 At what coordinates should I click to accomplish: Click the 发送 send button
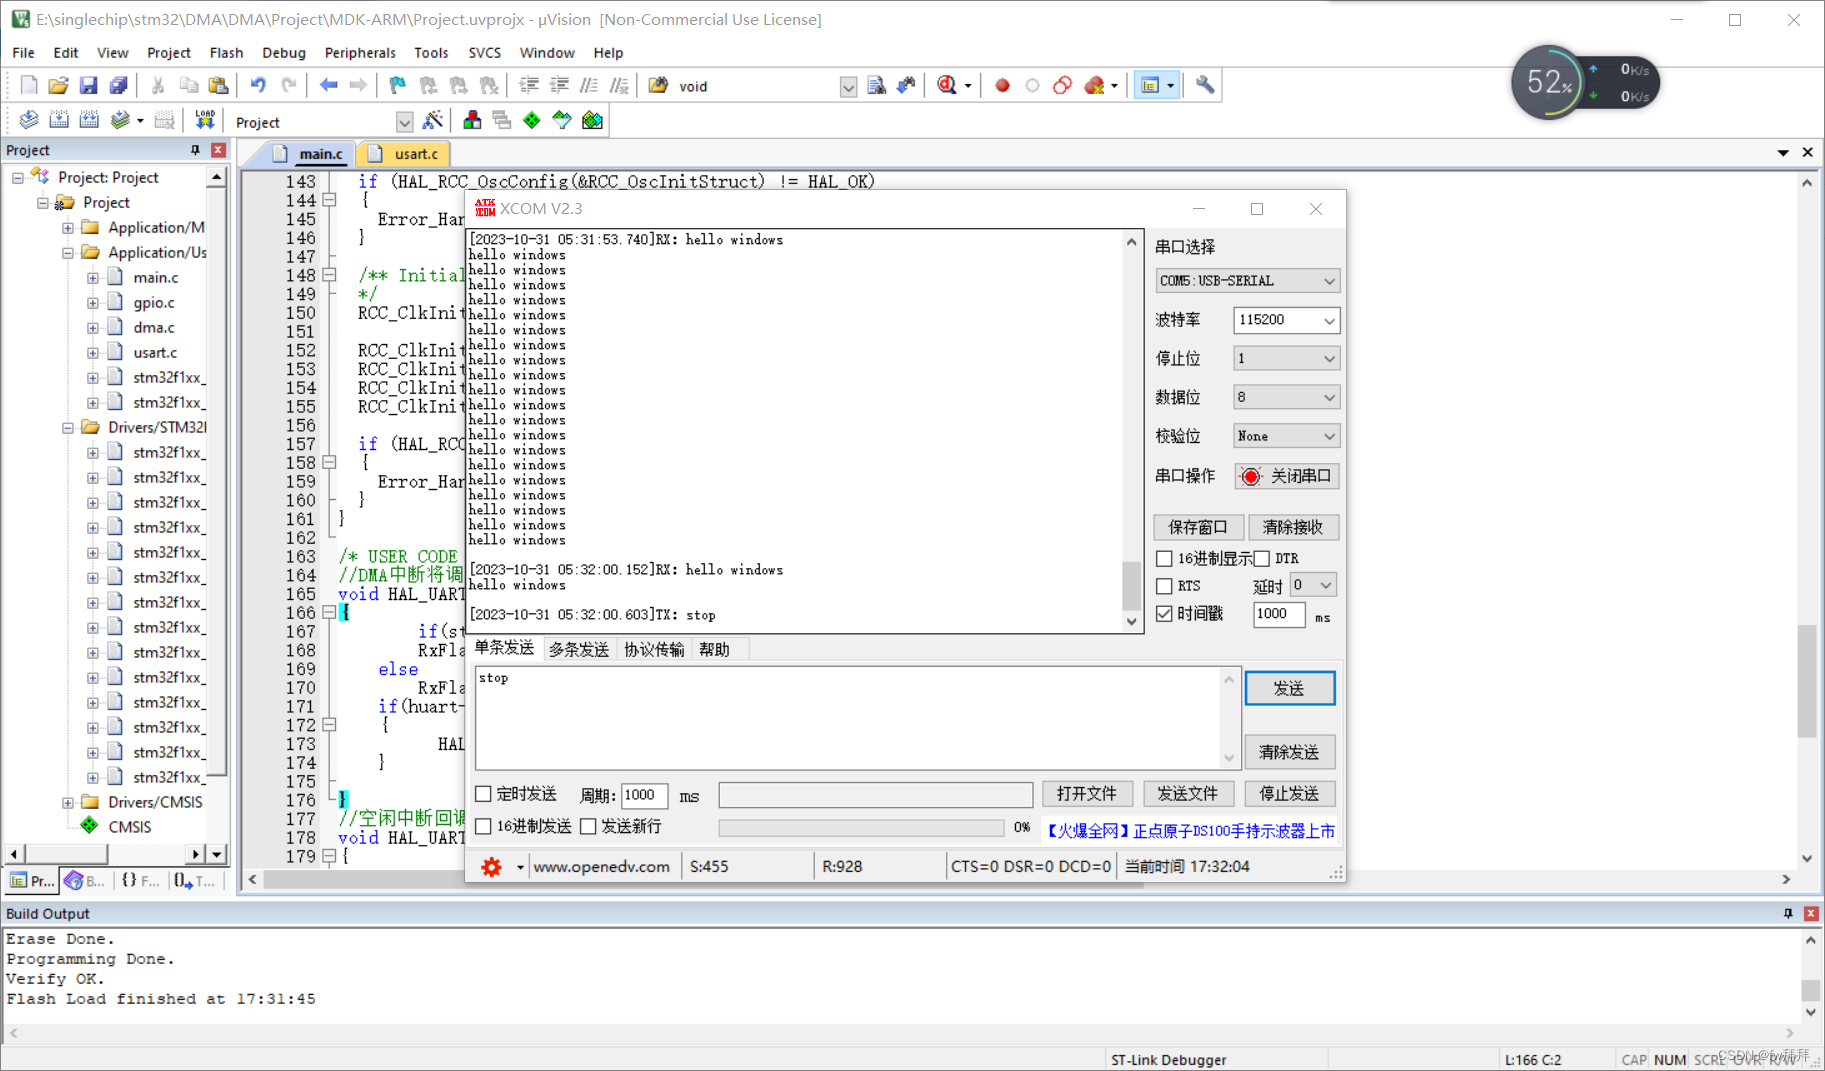(1289, 688)
